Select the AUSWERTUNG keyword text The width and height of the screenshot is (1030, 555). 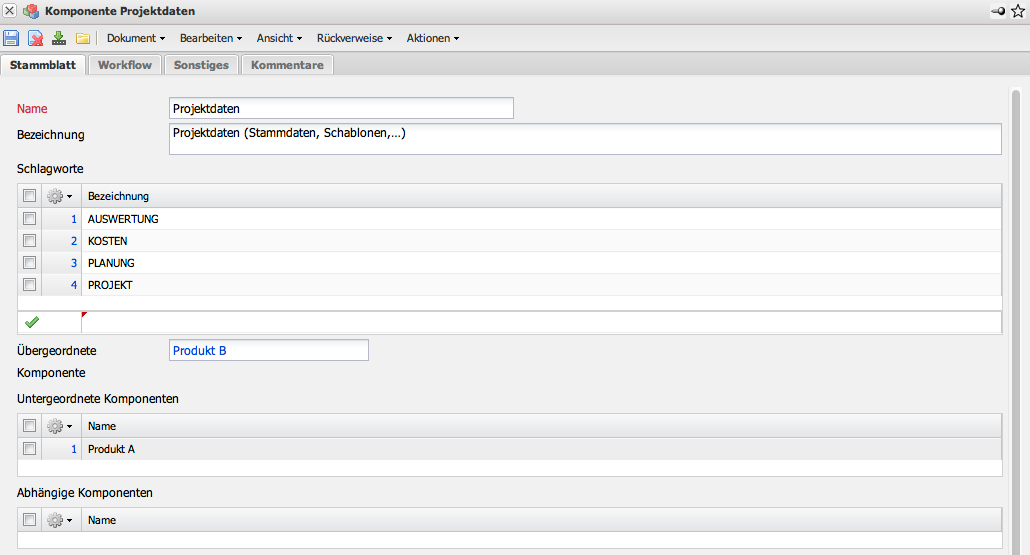point(123,219)
